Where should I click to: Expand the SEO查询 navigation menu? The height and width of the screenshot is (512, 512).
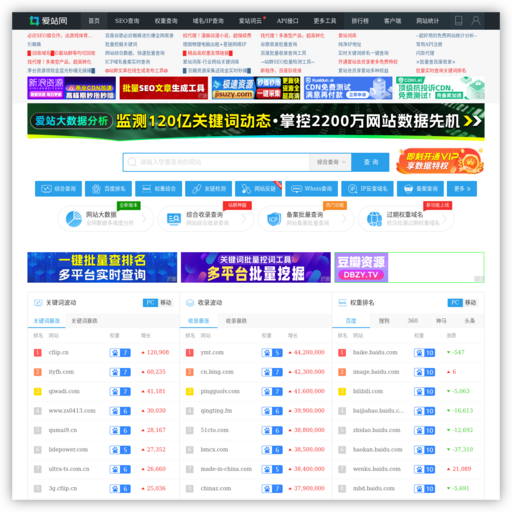click(x=127, y=21)
